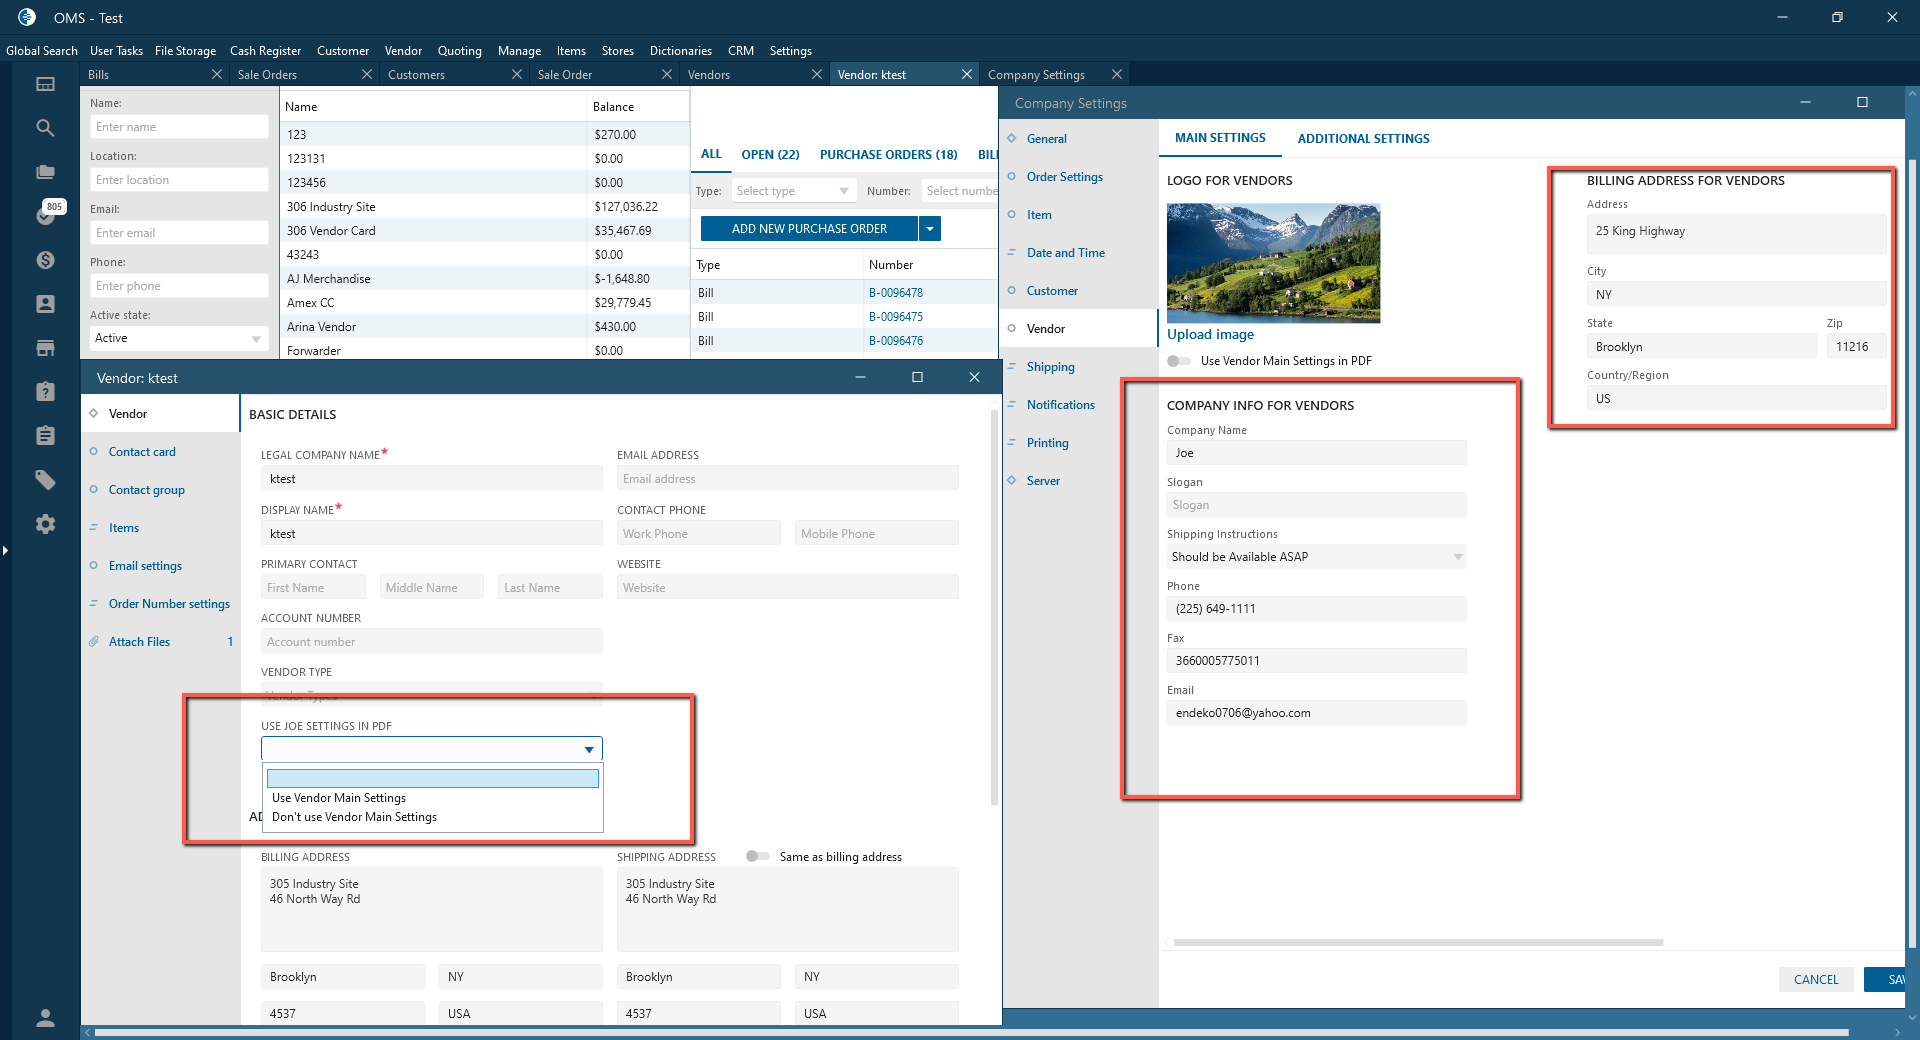1920x1040 pixels.
Task: Open user tasks icon with 805 badge
Action: (x=45, y=215)
